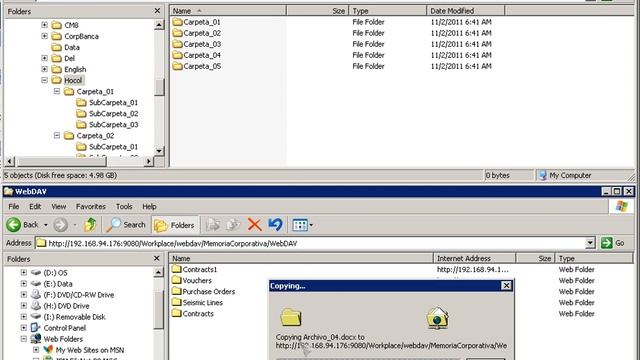The width and height of the screenshot is (640, 360).
Task: Click upper tree scrollbar down arrow
Action: click(x=159, y=151)
